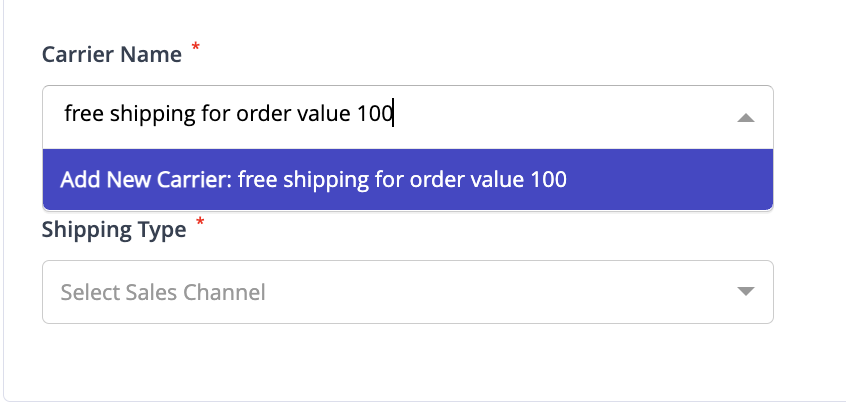846x404 pixels.
Task: Click blank right side of highlighted suggestion
Action: click(669, 180)
